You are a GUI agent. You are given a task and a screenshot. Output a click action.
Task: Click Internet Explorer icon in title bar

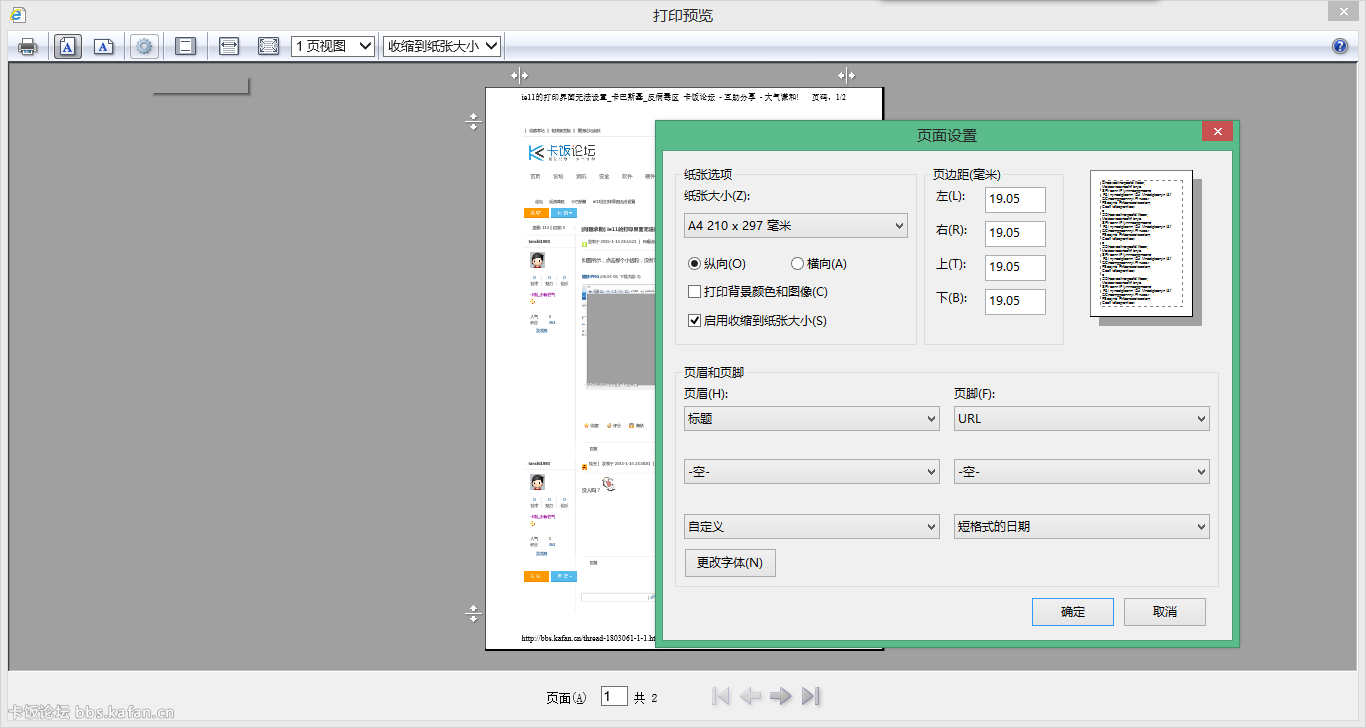pyautogui.click(x=17, y=14)
